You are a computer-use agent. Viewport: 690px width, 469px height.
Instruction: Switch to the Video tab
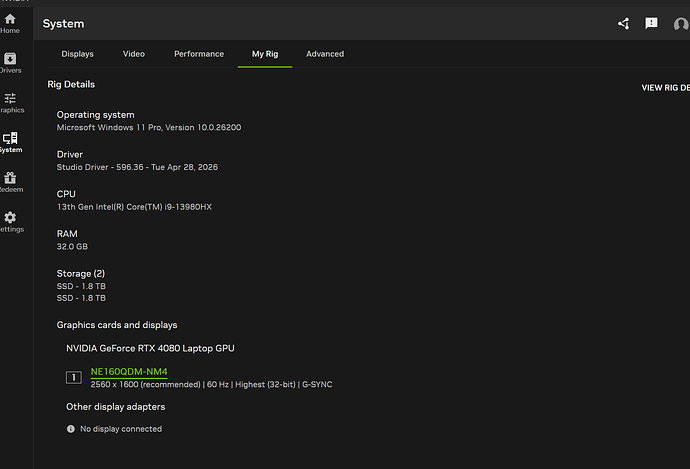[134, 54]
